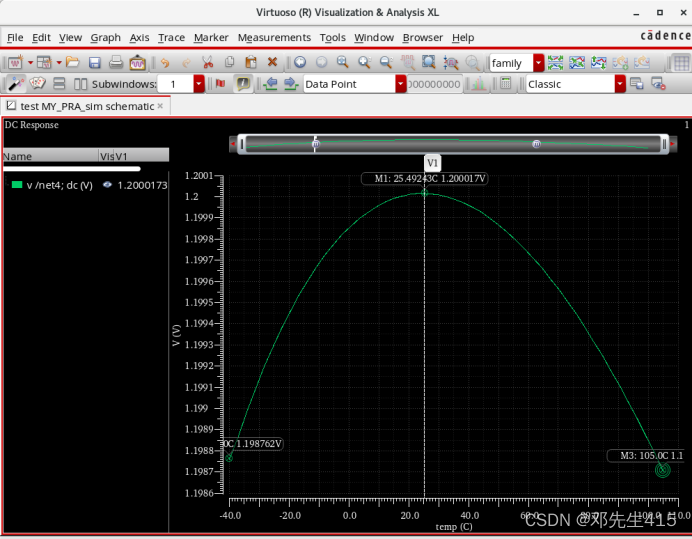Image resolution: width=692 pixels, height=539 pixels.
Task: Click right handle of zoom range slider
Action: pos(664,144)
